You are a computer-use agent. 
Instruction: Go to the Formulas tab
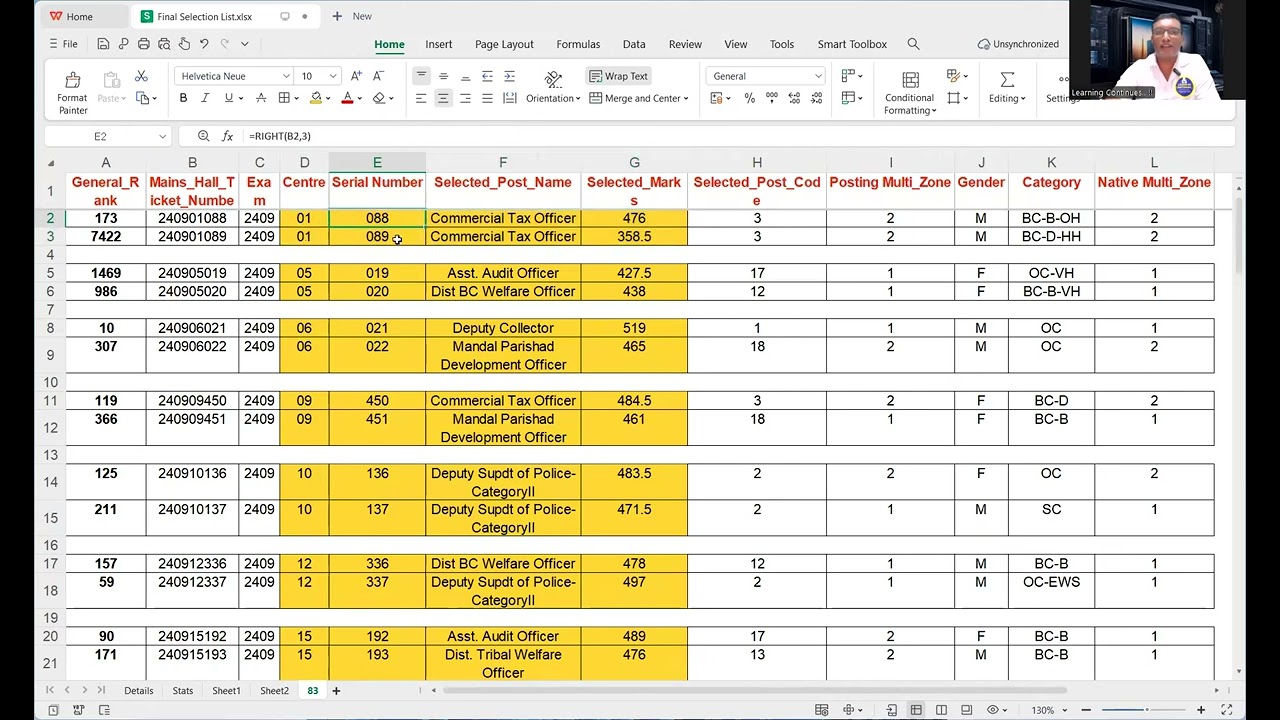pos(578,44)
